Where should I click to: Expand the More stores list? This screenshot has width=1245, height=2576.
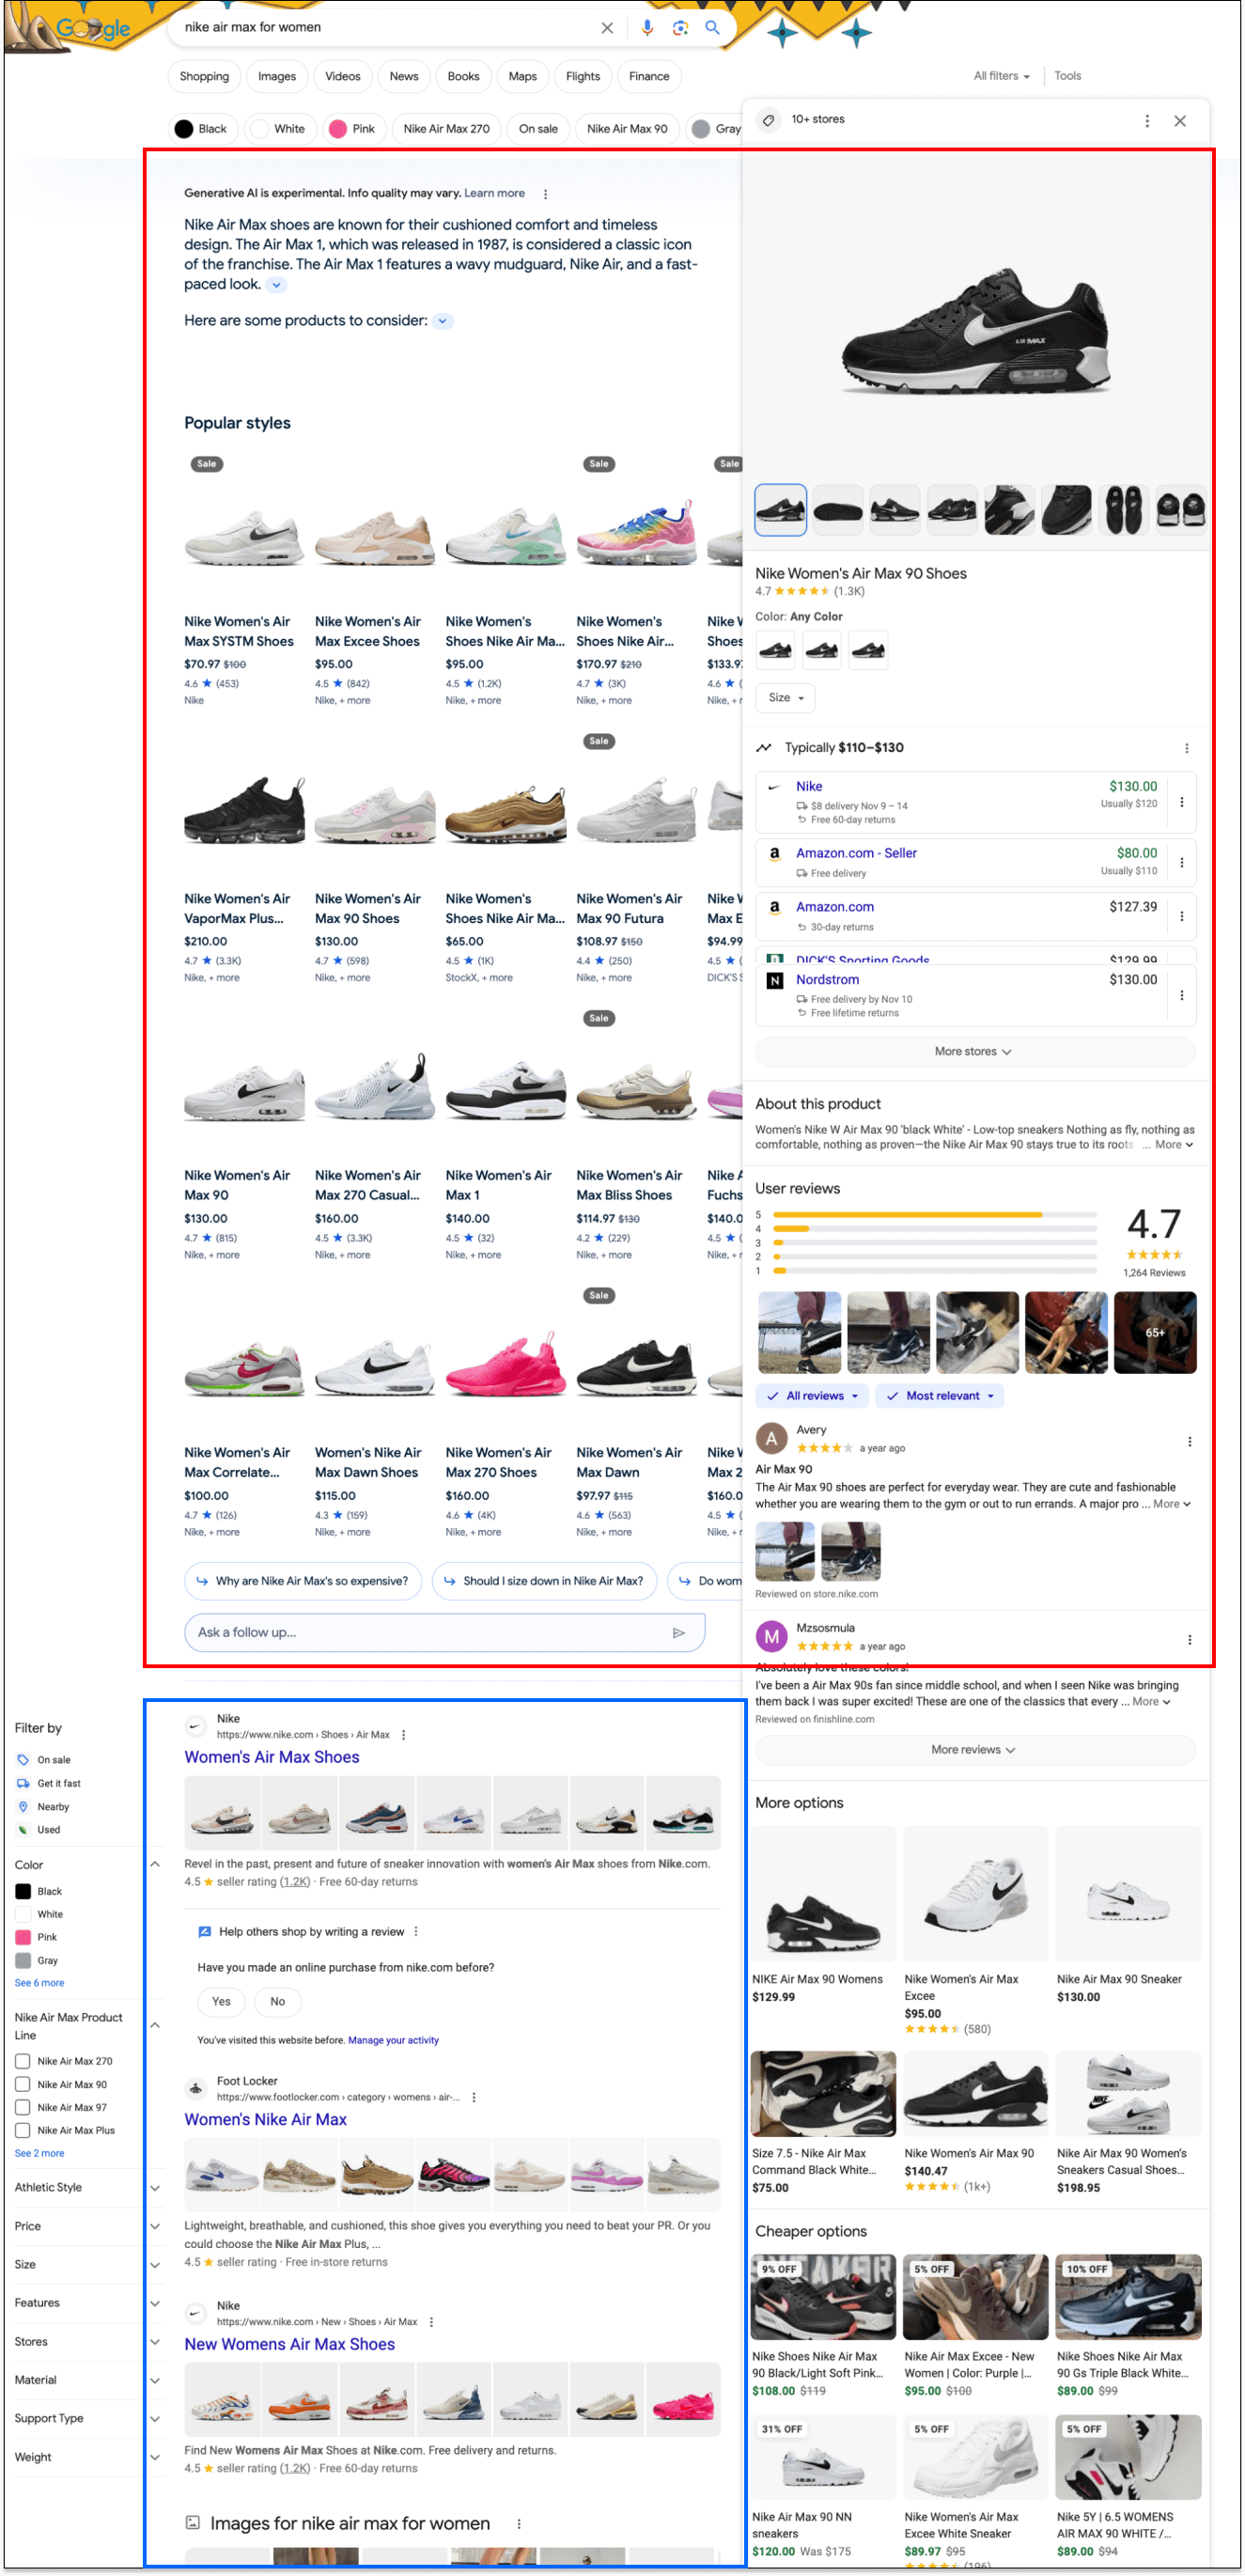975,1051
